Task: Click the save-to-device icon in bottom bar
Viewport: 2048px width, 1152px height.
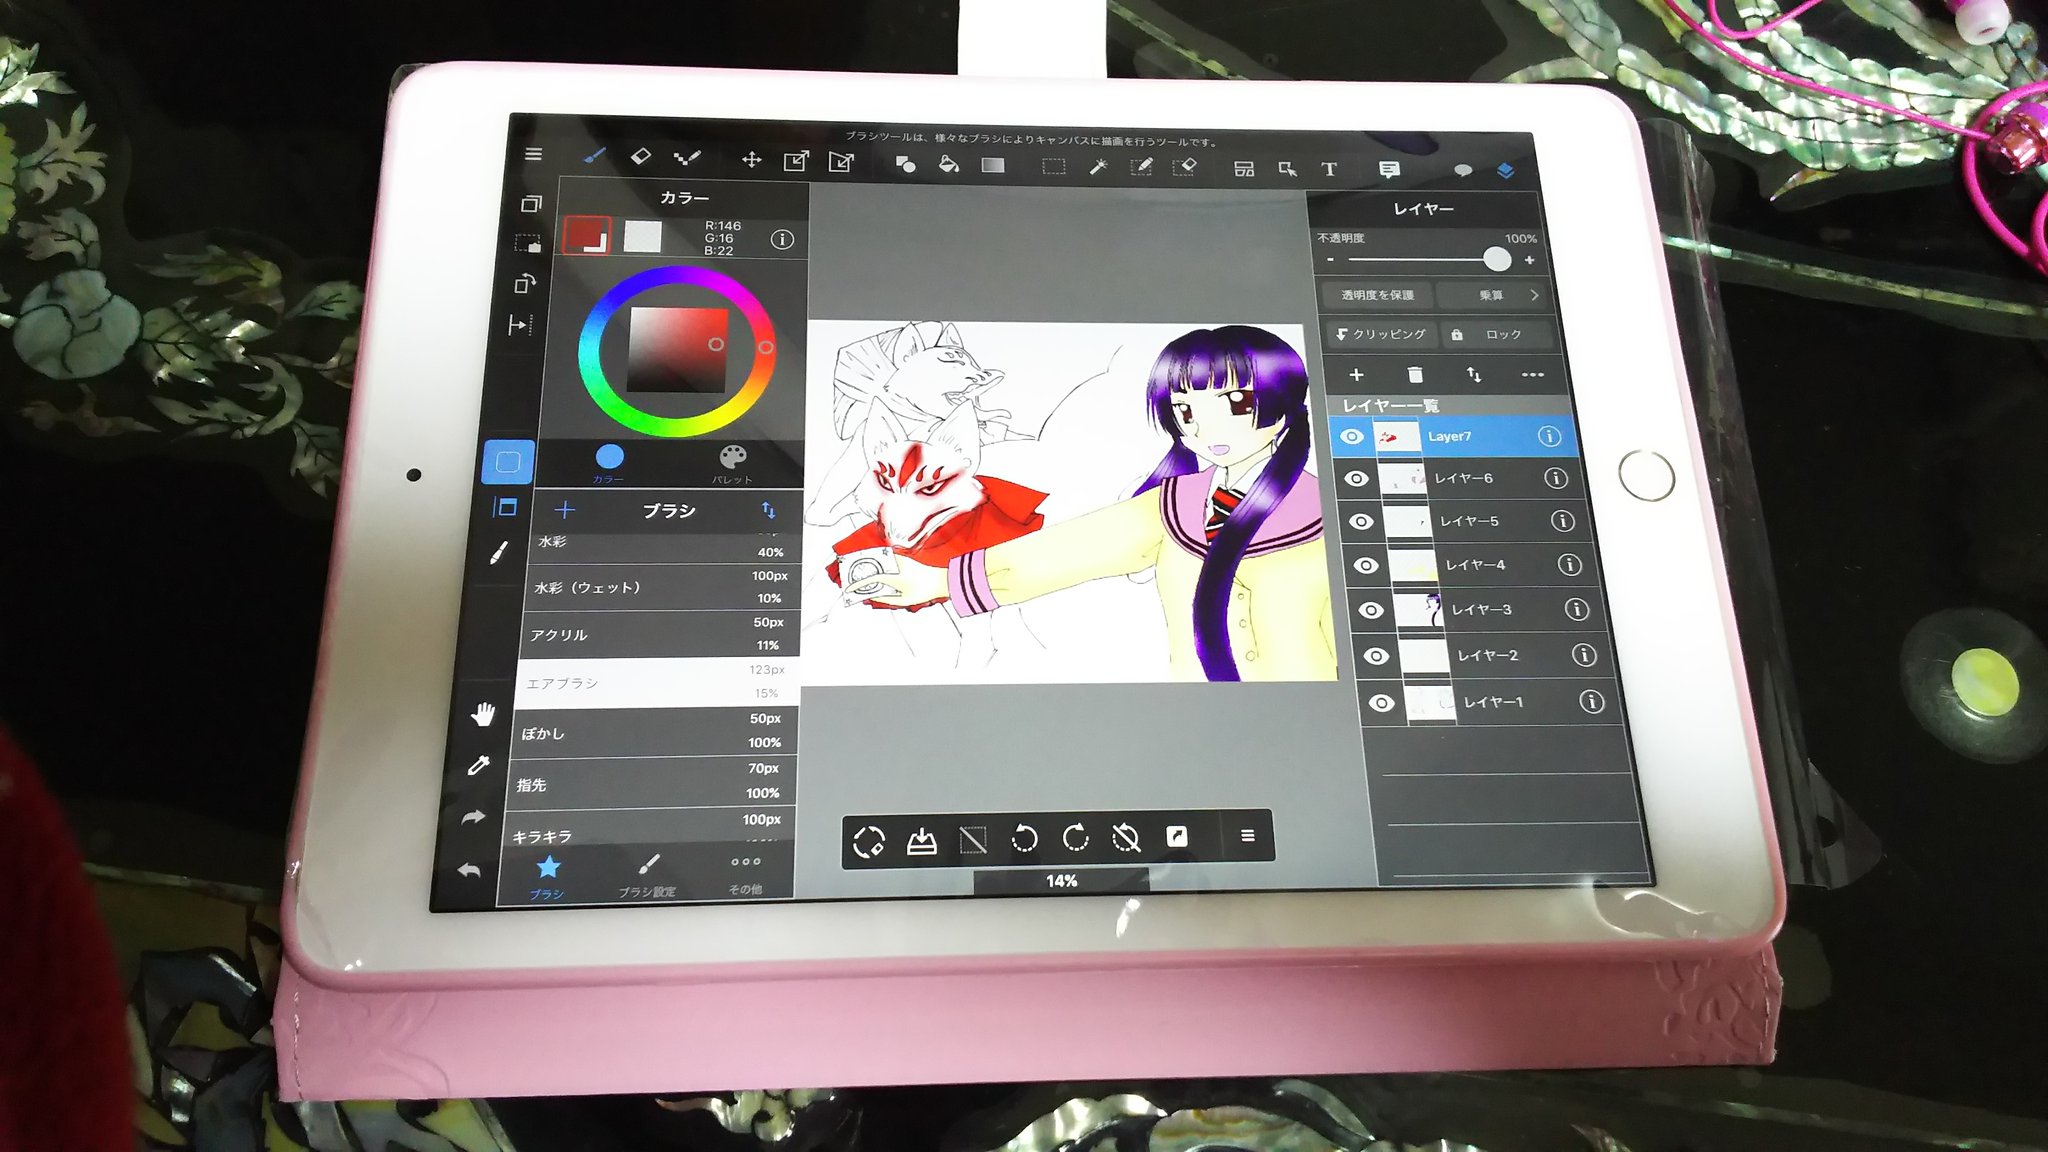Action: [x=921, y=841]
